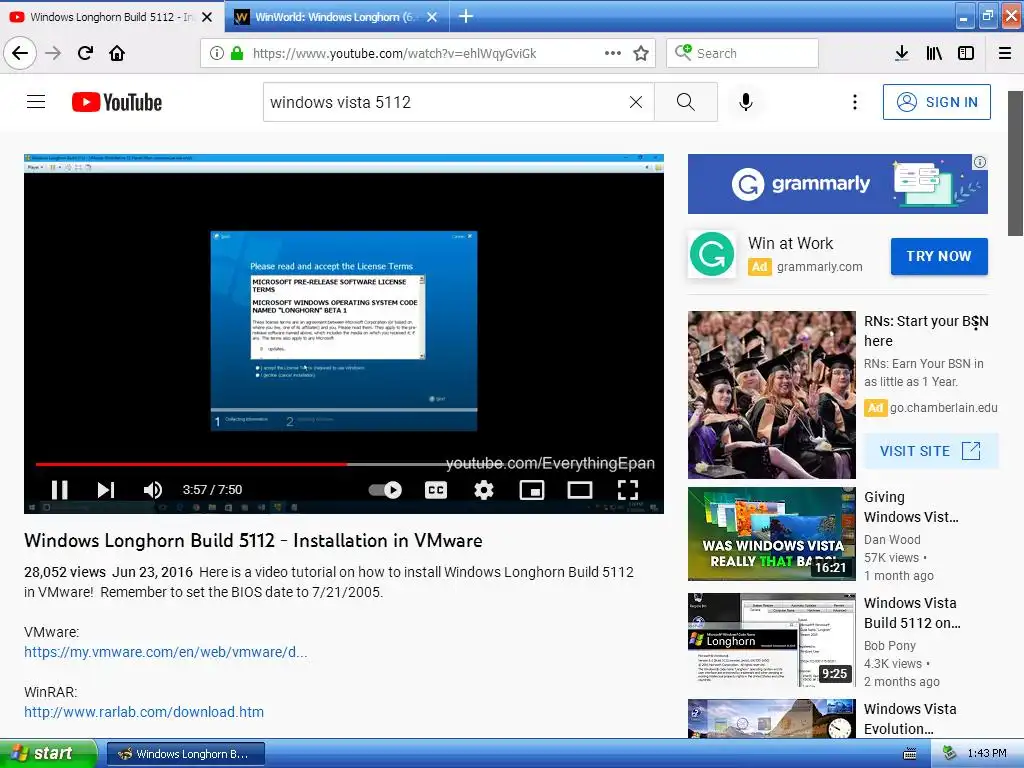Open Windows Vista Build 5112 video thumbnail
1024x768 pixels.
pyautogui.click(x=771, y=639)
